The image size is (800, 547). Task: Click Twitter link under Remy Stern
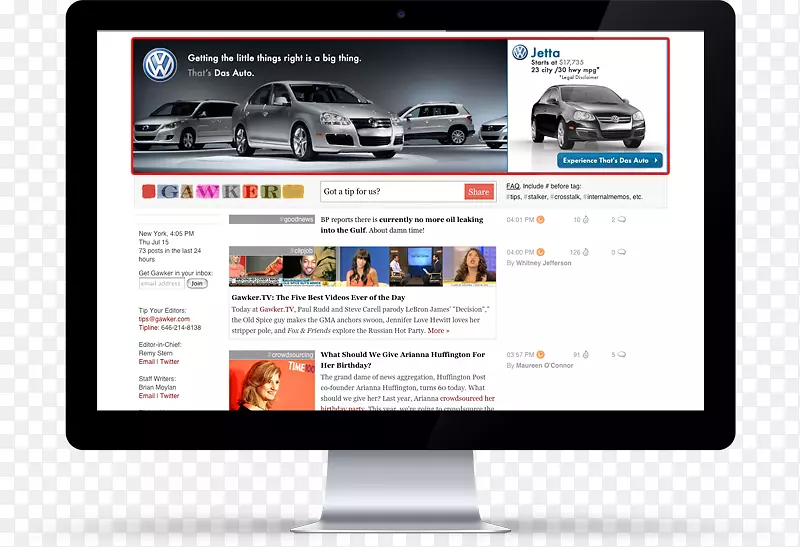(170, 362)
